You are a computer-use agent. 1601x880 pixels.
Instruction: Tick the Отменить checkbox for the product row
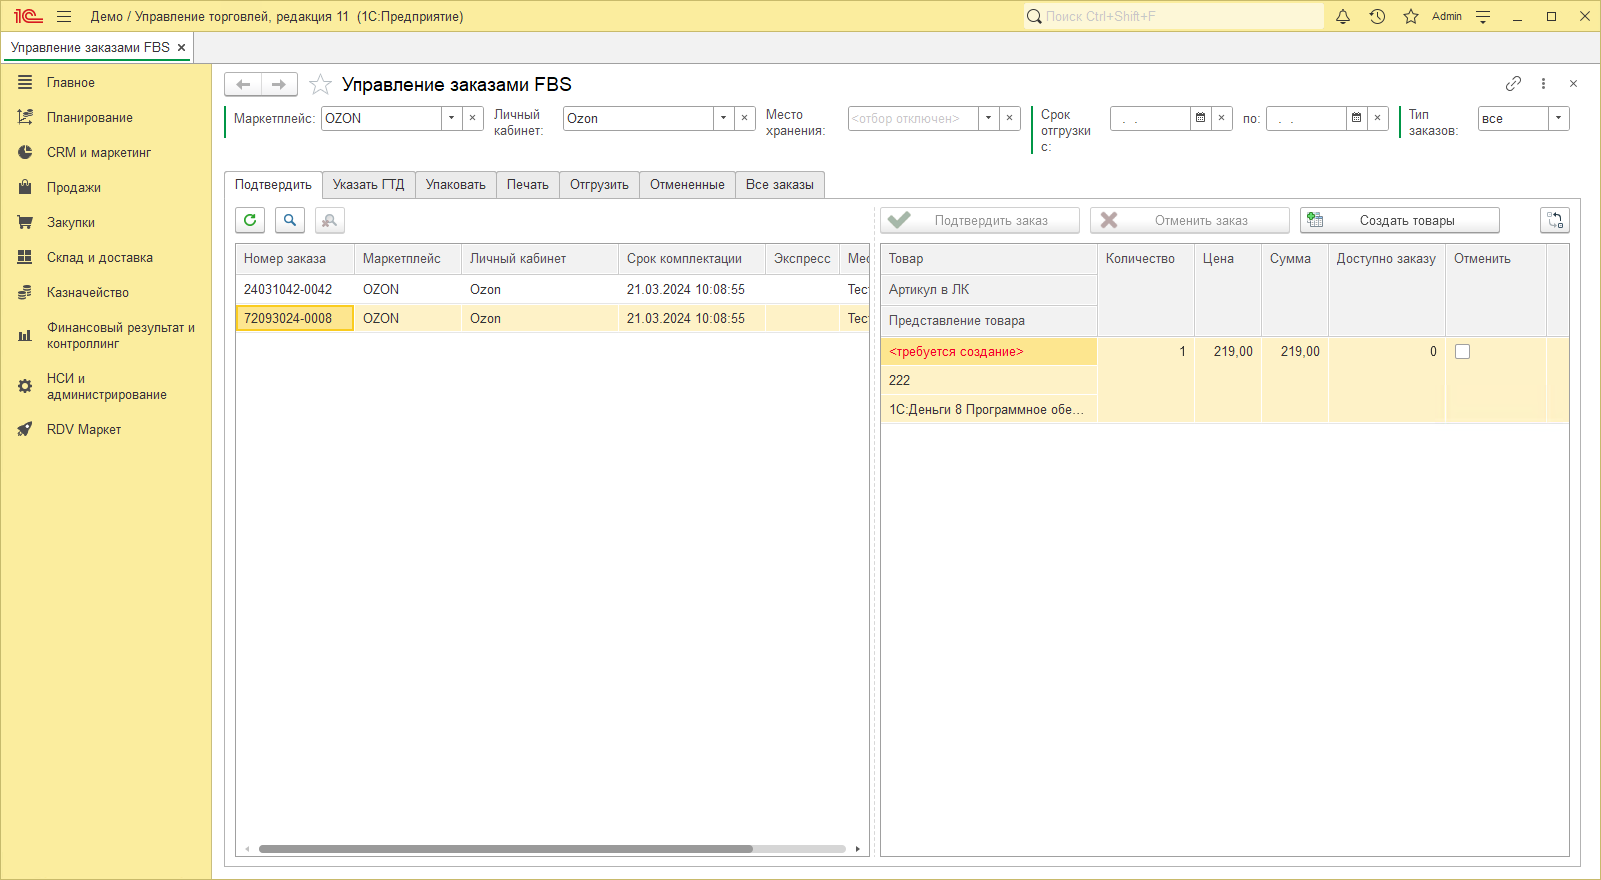click(x=1462, y=352)
